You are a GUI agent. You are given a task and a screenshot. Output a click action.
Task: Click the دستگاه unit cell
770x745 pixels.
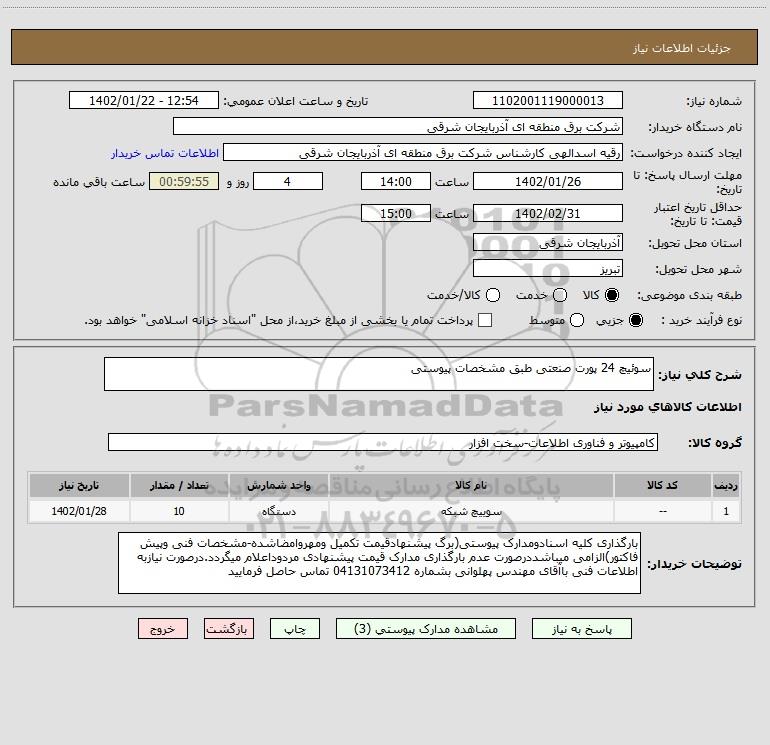[x=279, y=511]
